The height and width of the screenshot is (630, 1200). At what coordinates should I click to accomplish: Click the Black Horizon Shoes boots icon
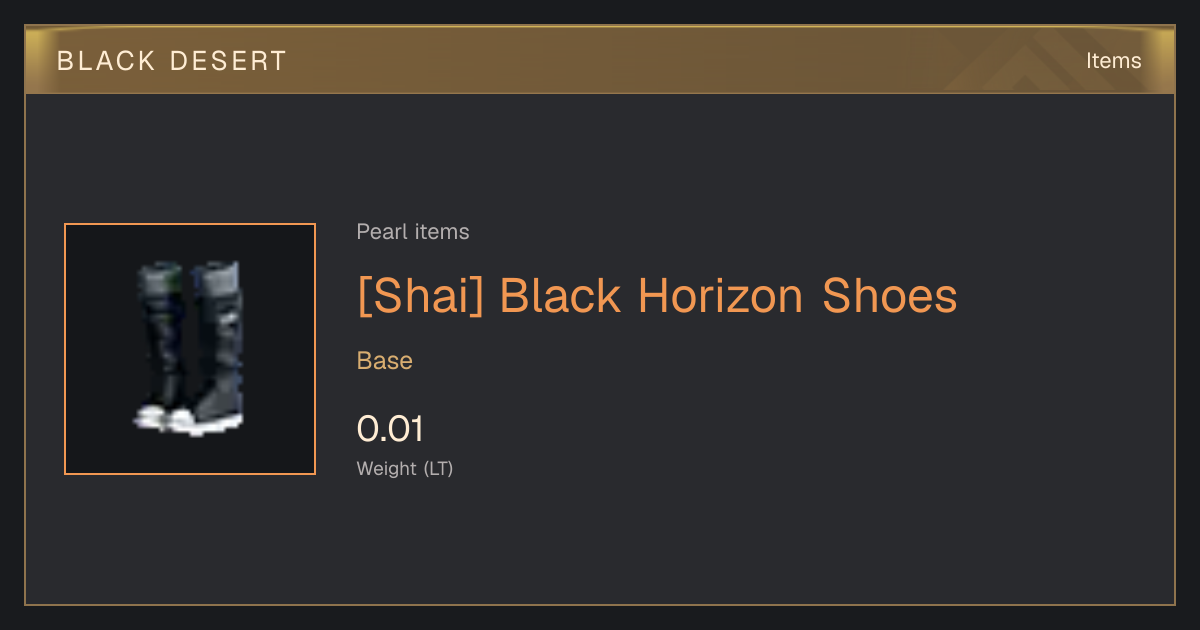click(x=190, y=349)
